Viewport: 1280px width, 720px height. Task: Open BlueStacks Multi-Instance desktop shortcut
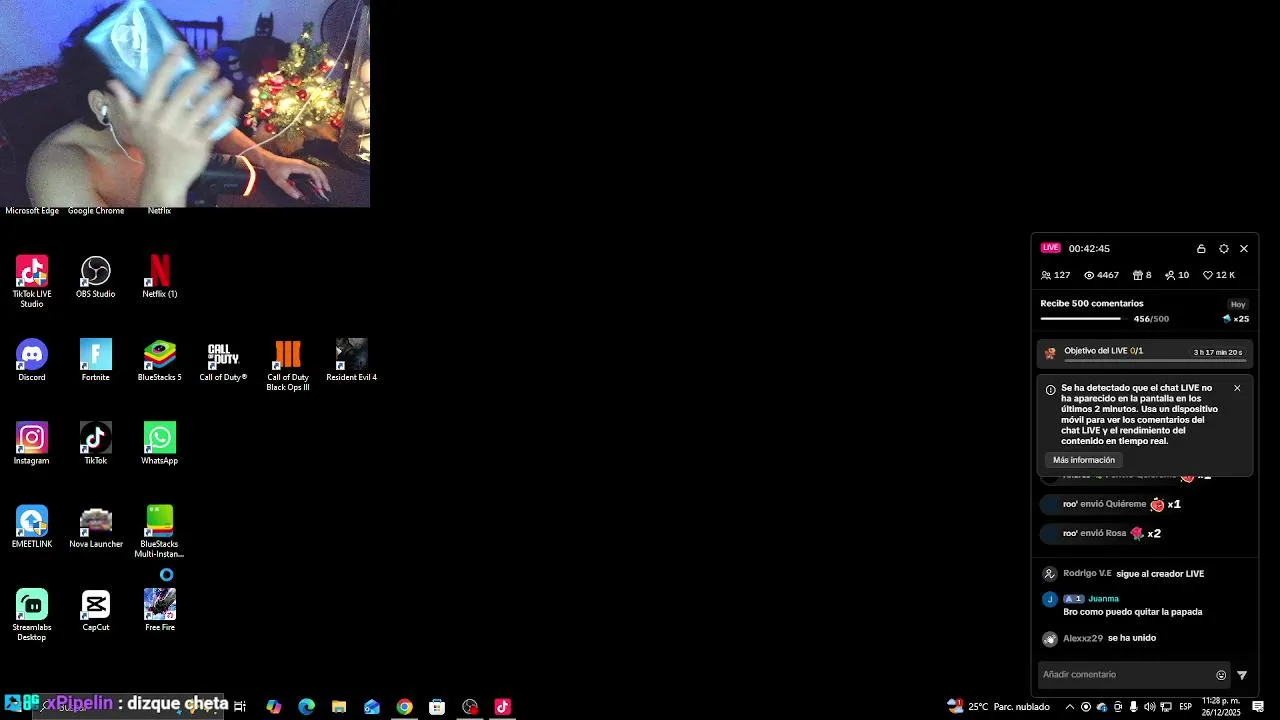pos(160,532)
